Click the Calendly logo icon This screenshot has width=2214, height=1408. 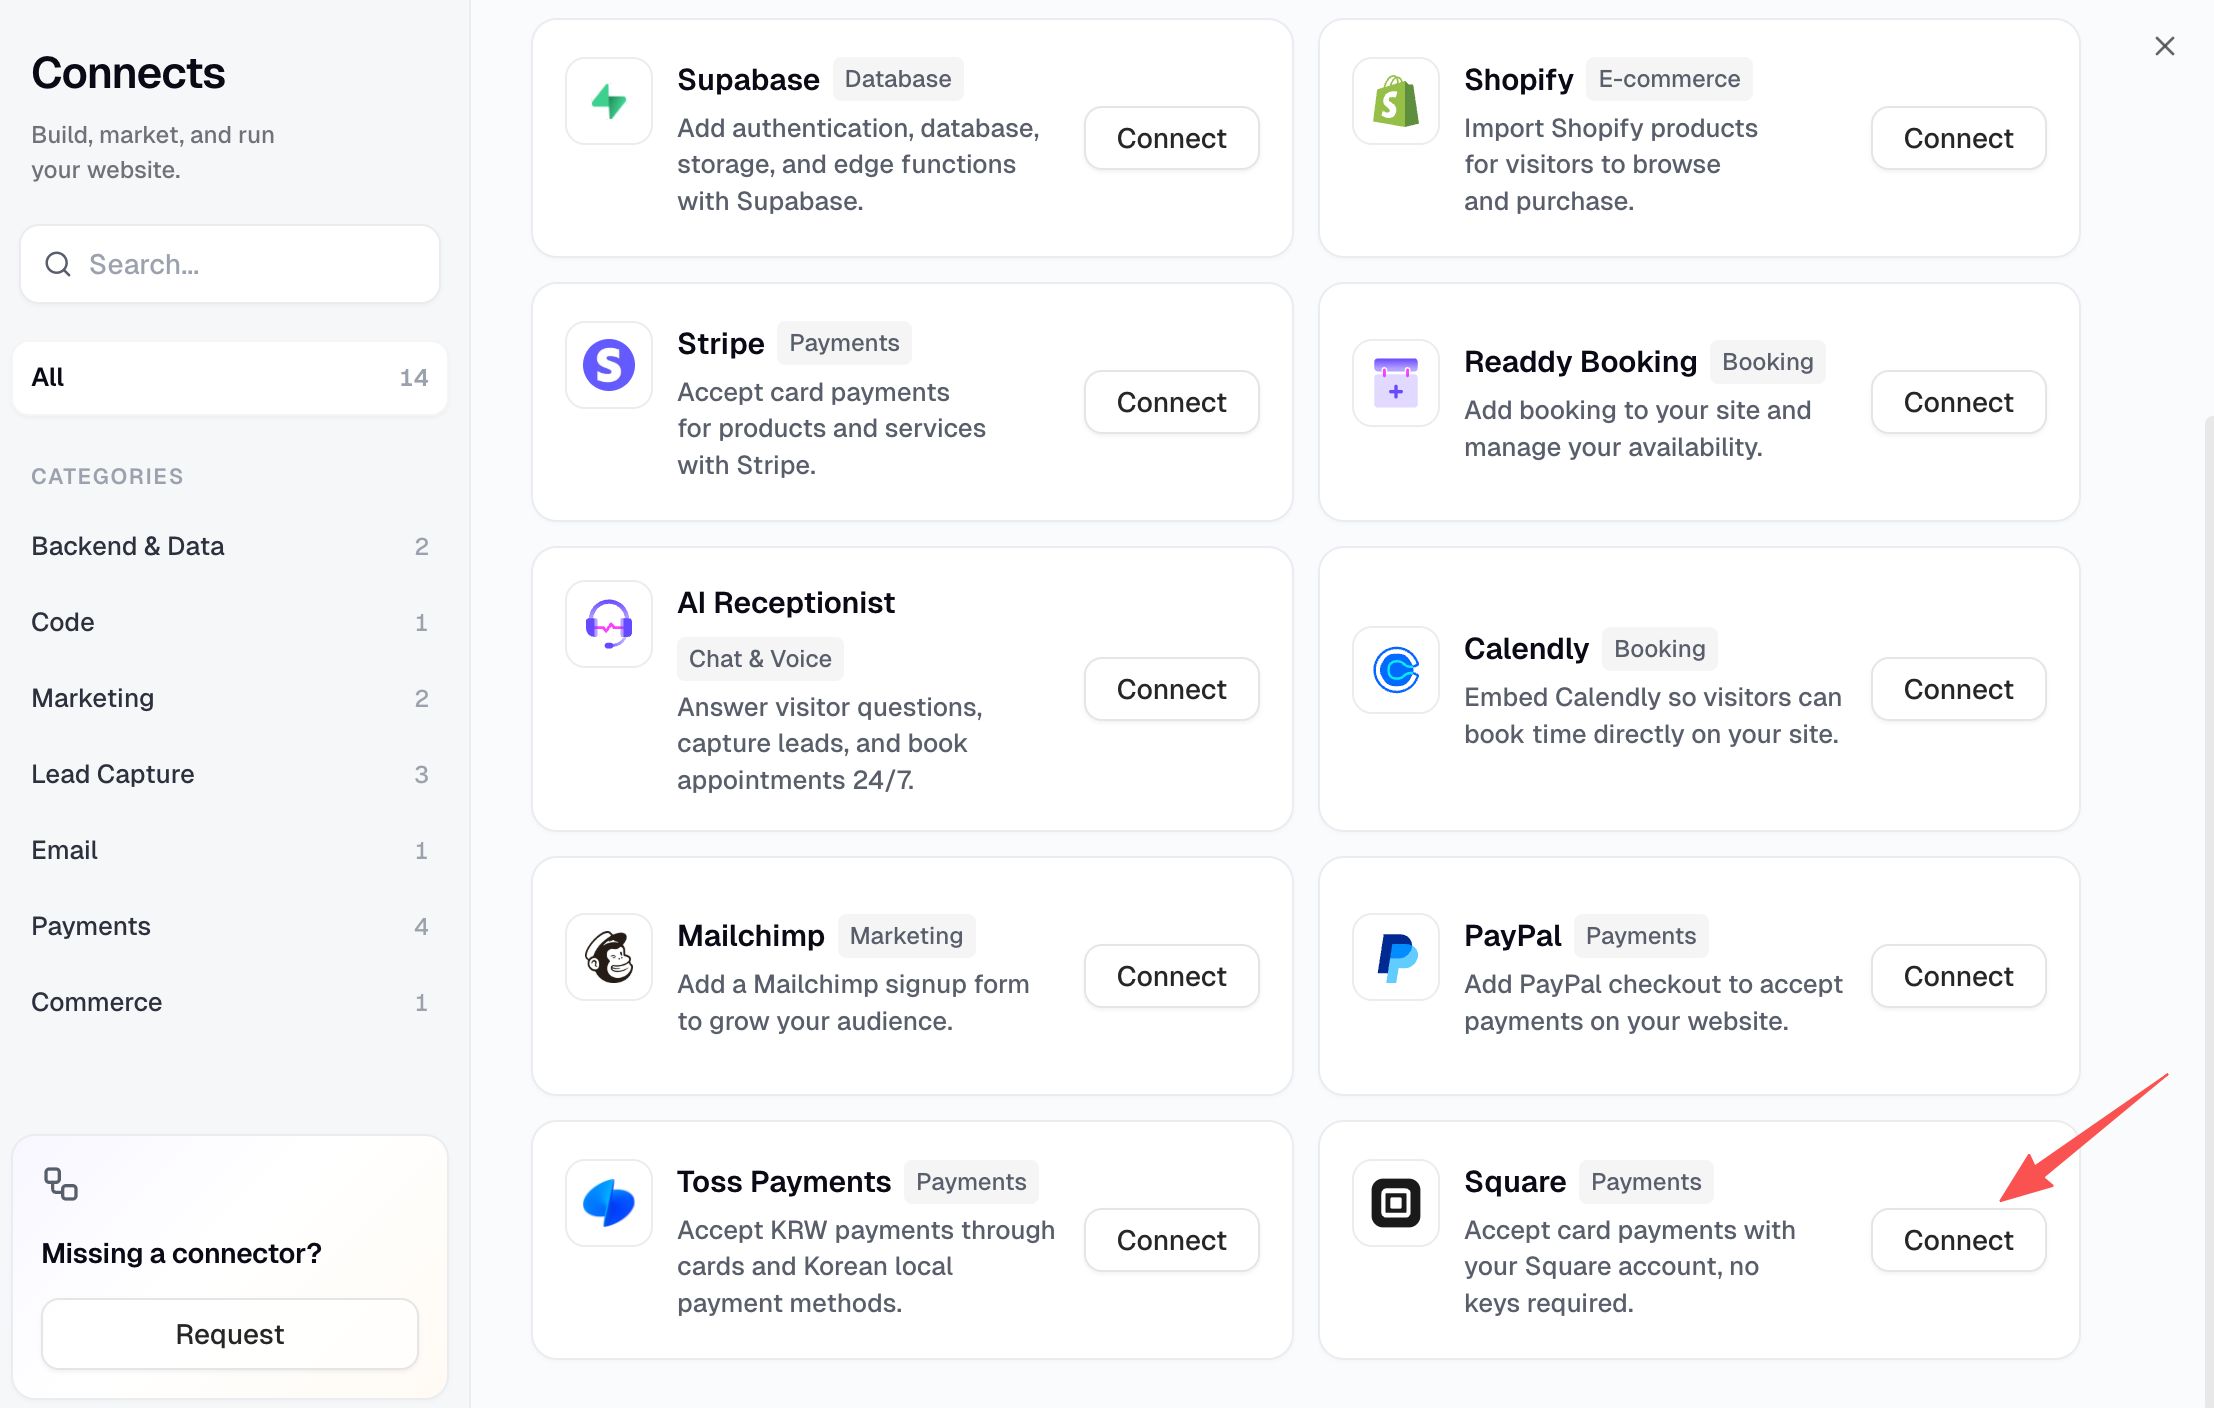[x=1396, y=670]
